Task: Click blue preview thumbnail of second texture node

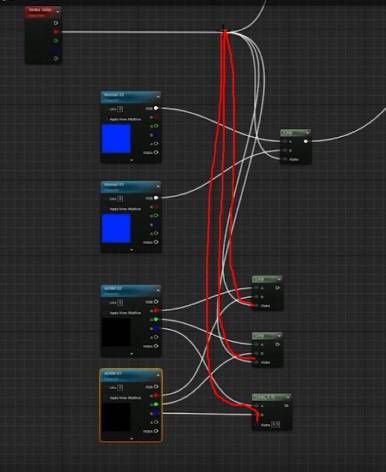Action: pos(116,228)
